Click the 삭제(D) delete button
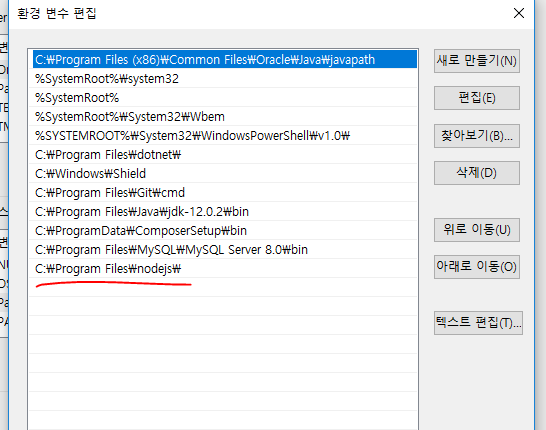The image size is (546, 430). click(477, 173)
